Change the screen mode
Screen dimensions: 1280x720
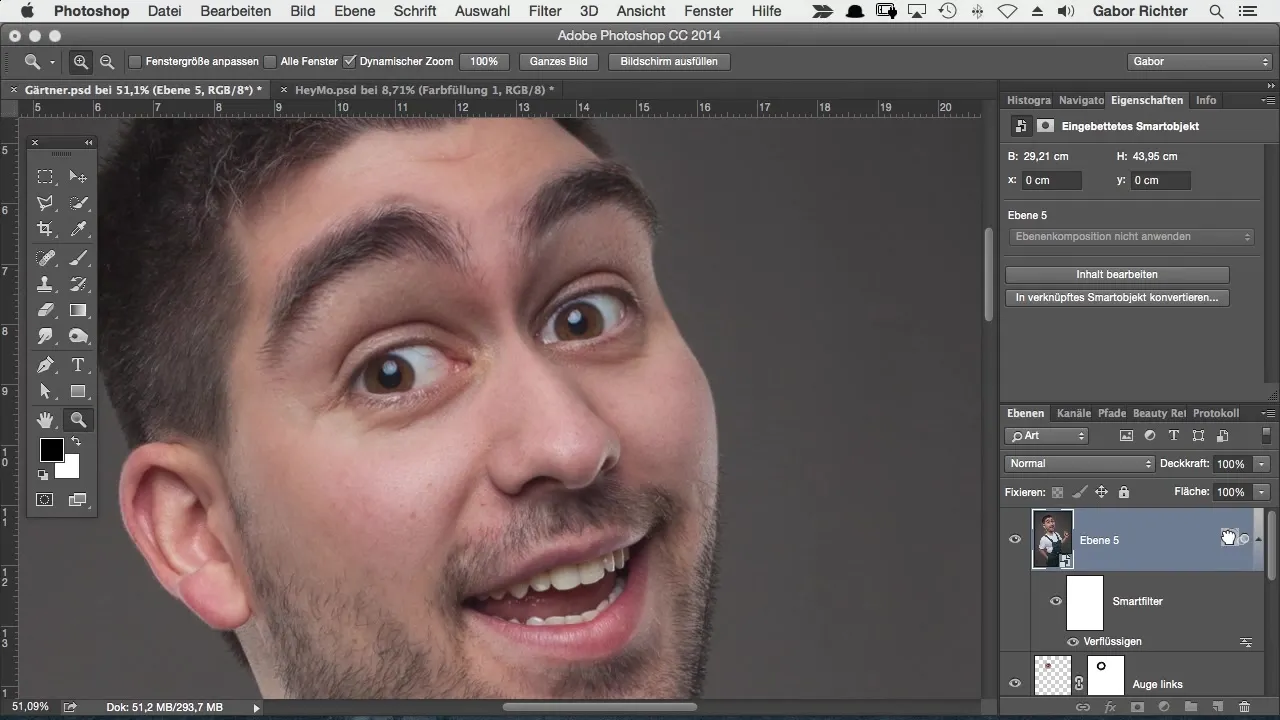tap(78, 499)
